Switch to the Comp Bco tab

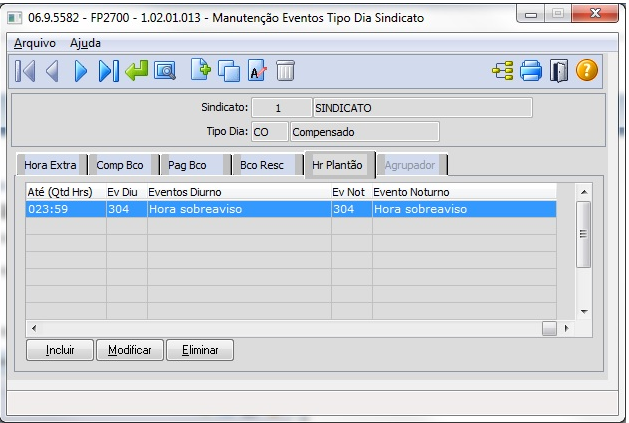click(123, 165)
